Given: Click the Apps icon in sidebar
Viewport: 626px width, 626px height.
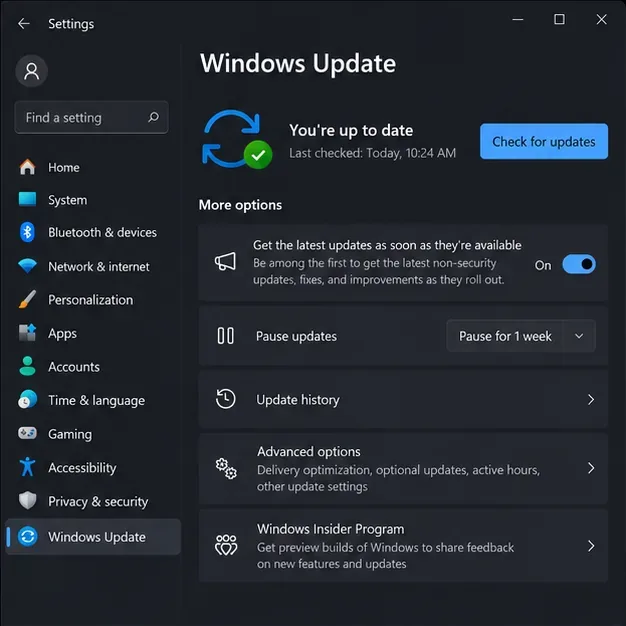Looking at the screenshot, I should (27, 333).
